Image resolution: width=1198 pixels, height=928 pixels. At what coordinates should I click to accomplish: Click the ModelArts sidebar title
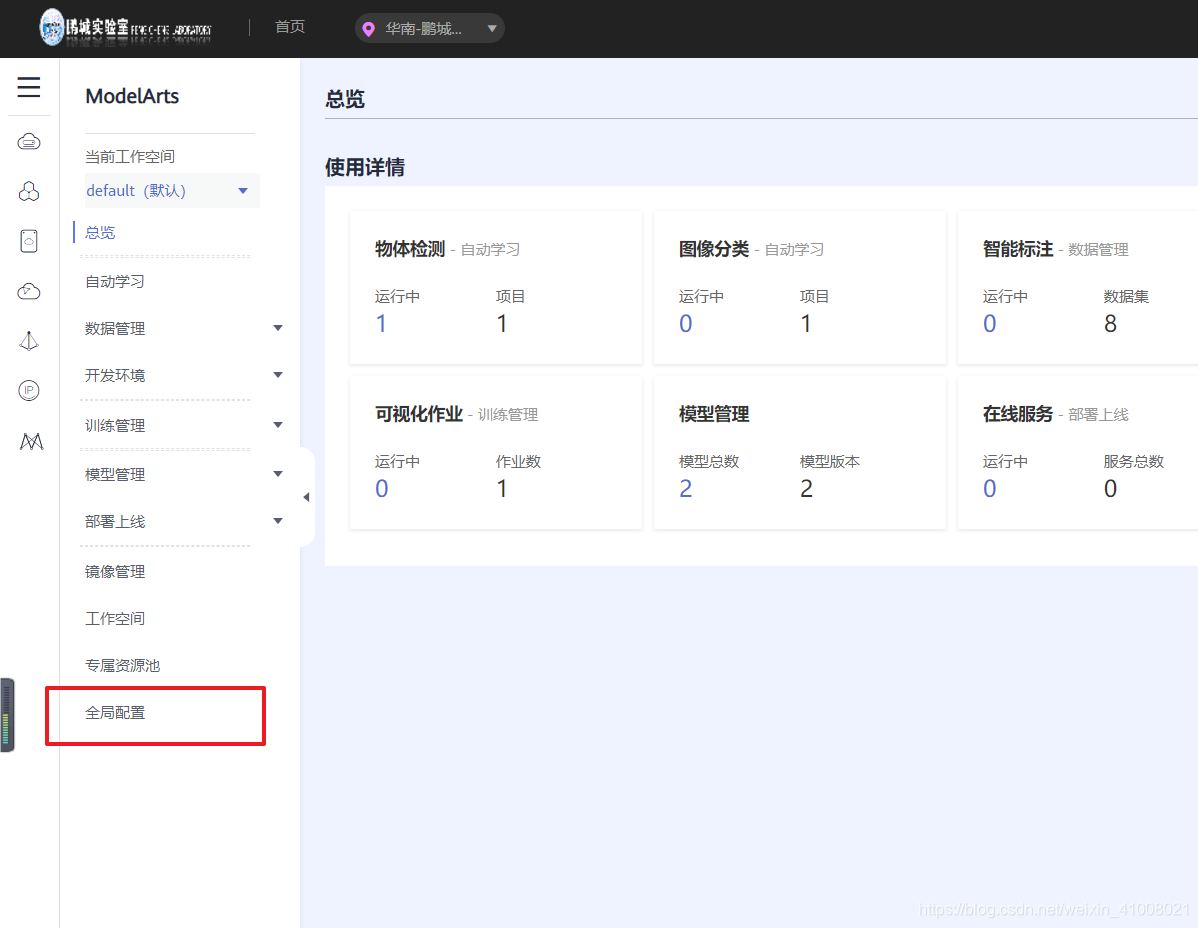pos(132,96)
